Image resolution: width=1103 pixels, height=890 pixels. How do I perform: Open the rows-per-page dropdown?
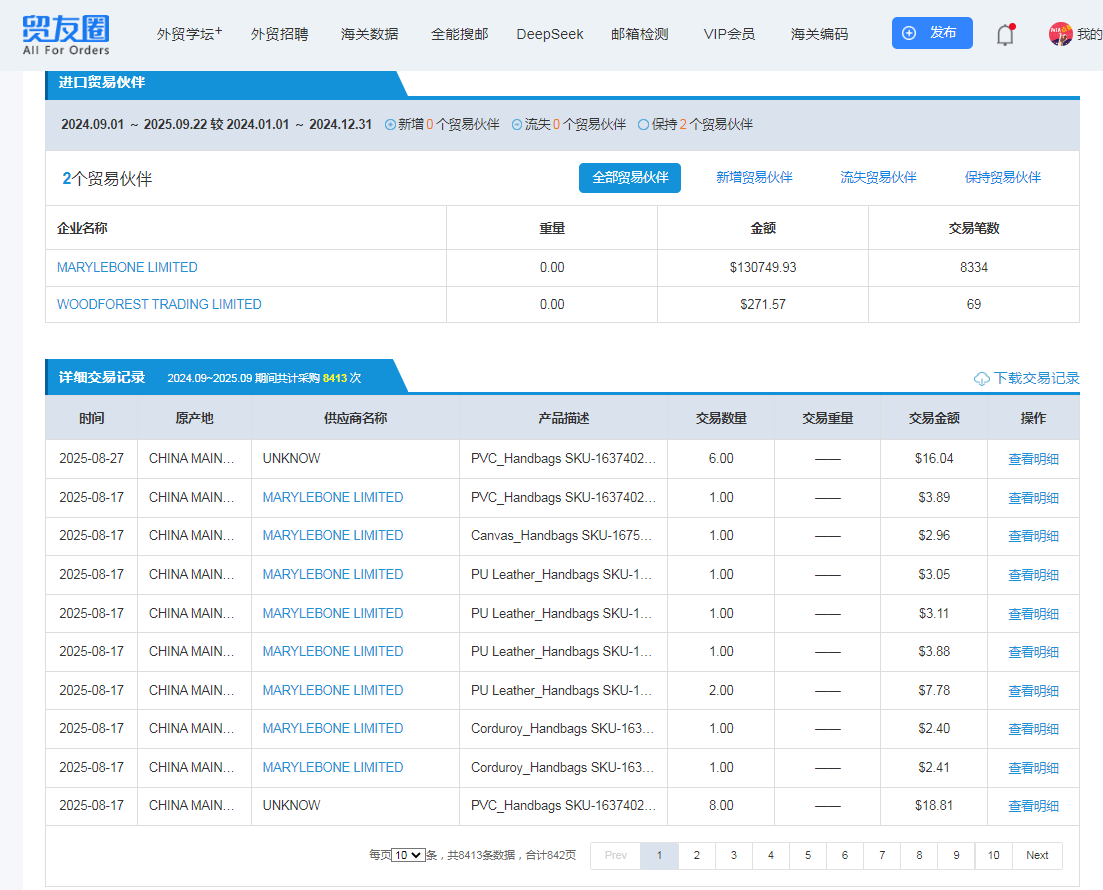tap(408, 856)
